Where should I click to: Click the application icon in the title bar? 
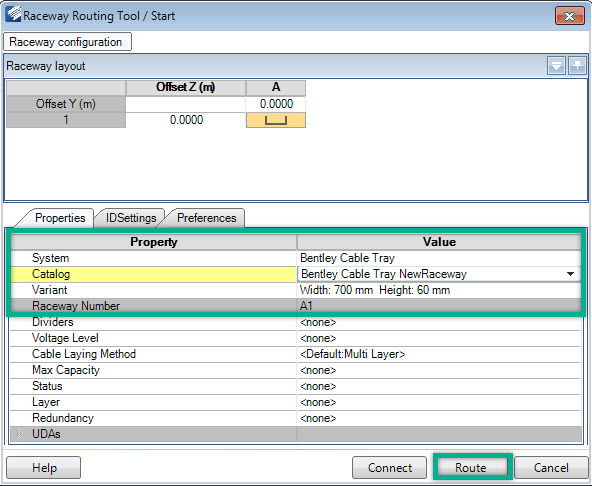[14, 14]
